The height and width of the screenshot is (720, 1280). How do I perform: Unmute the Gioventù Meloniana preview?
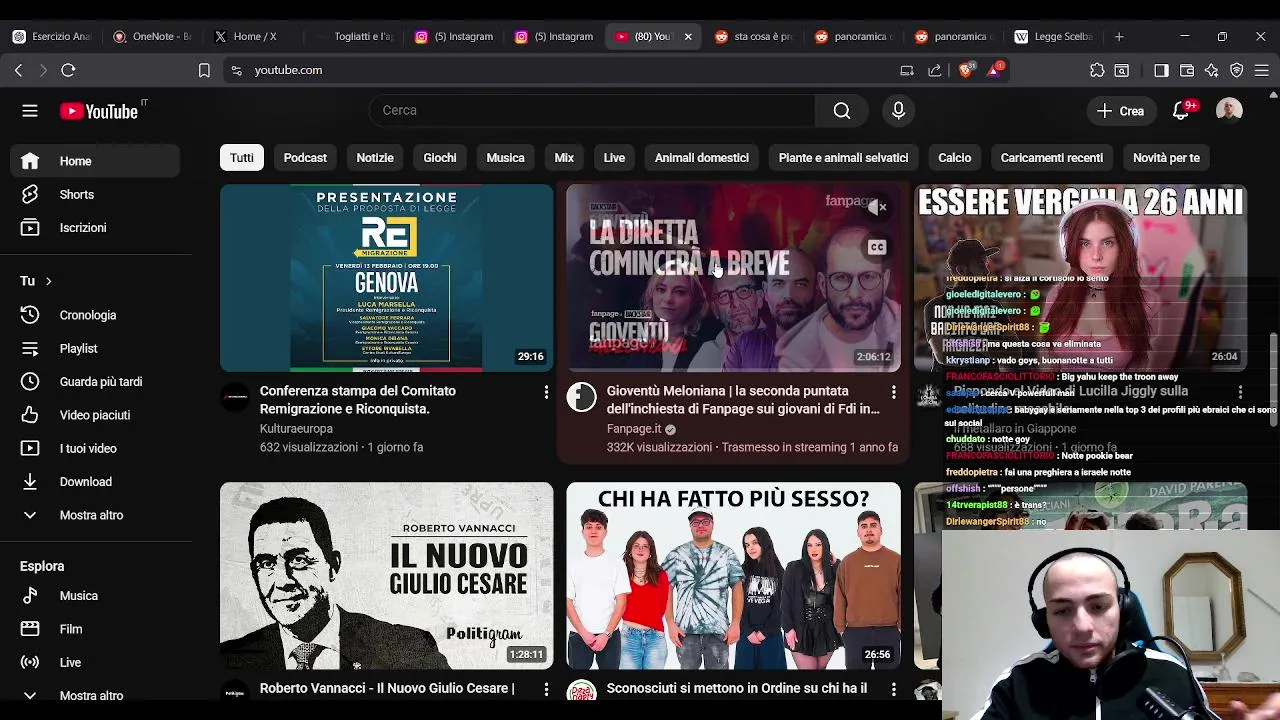pos(877,207)
